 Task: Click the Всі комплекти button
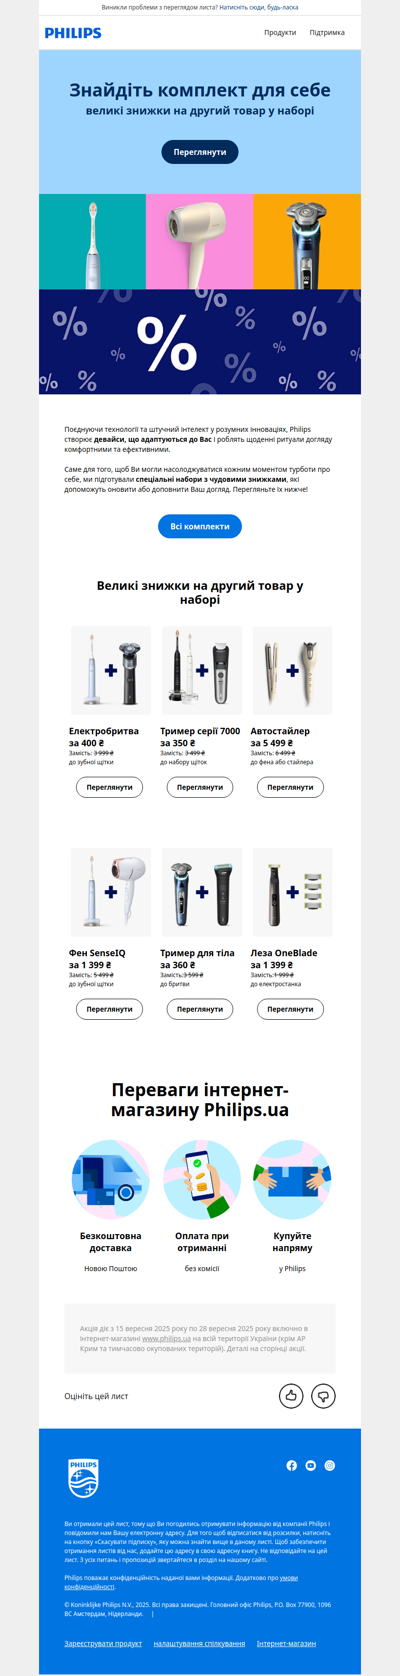pyautogui.click(x=200, y=526)
